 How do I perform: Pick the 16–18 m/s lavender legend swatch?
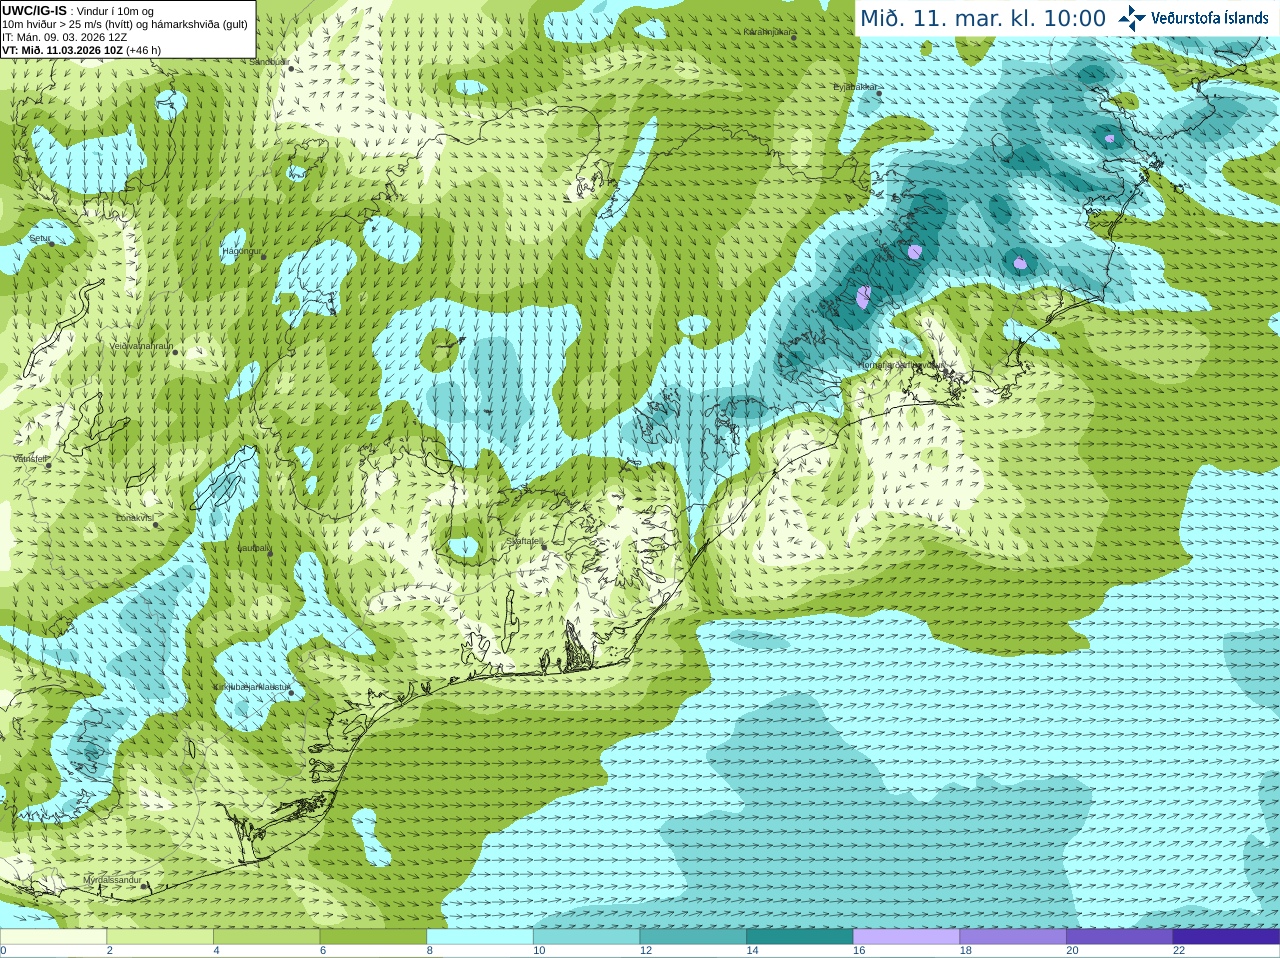click(906, 937)
